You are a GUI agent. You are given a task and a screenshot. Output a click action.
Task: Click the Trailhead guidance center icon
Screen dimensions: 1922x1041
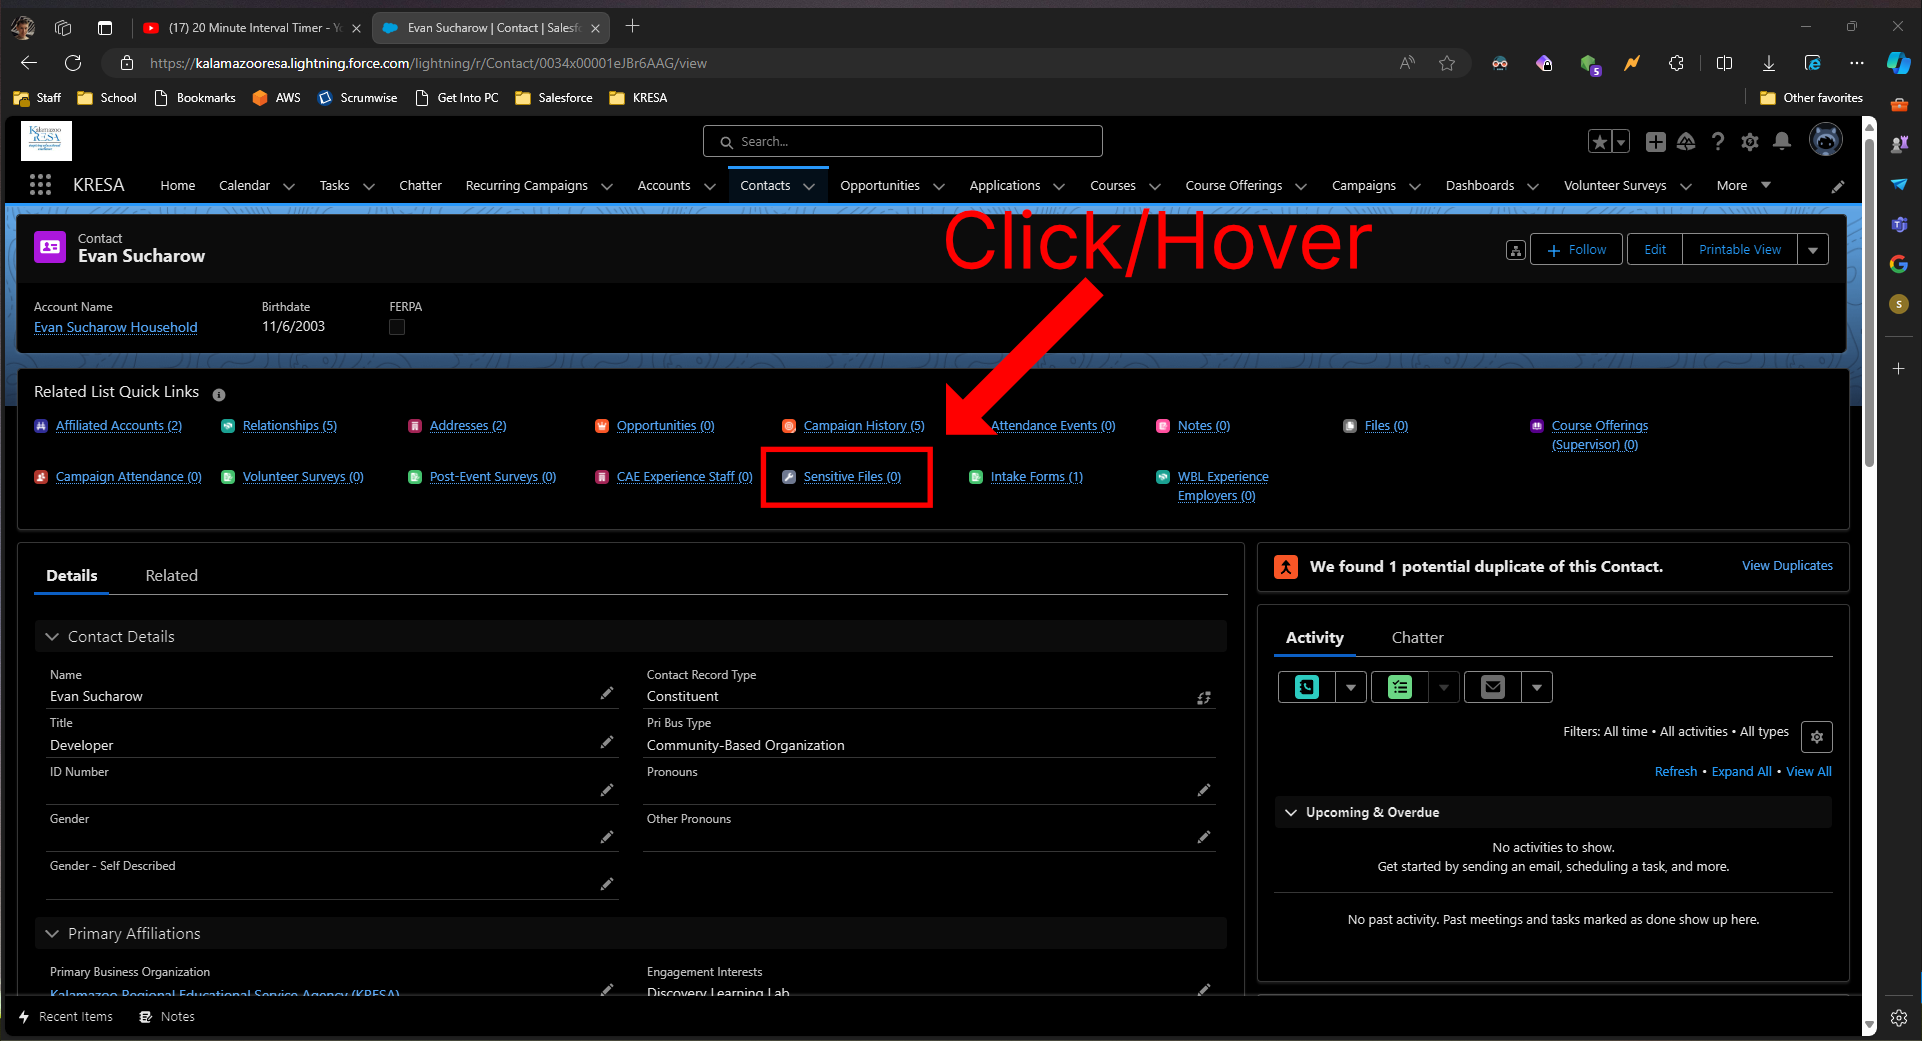coord(1686,142)
